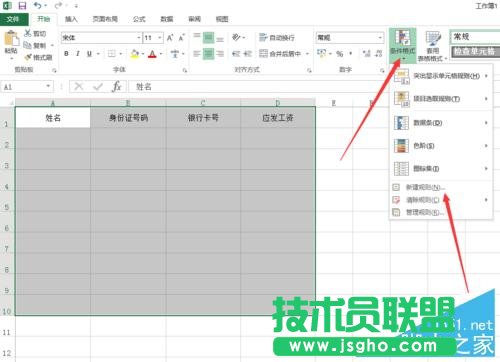Apply percent style (%)
Viewport: 500px width, 362px height.
tap(339, 53)
